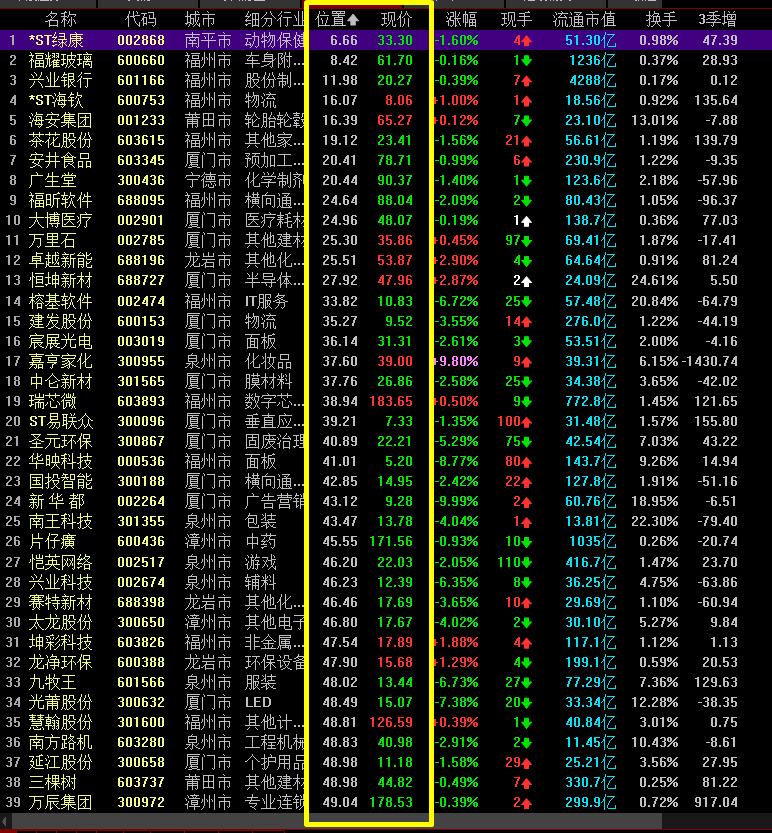772x833 pixels.
Task: Click price 171.56 in 现价 column
Action: [x=391, y=542]
